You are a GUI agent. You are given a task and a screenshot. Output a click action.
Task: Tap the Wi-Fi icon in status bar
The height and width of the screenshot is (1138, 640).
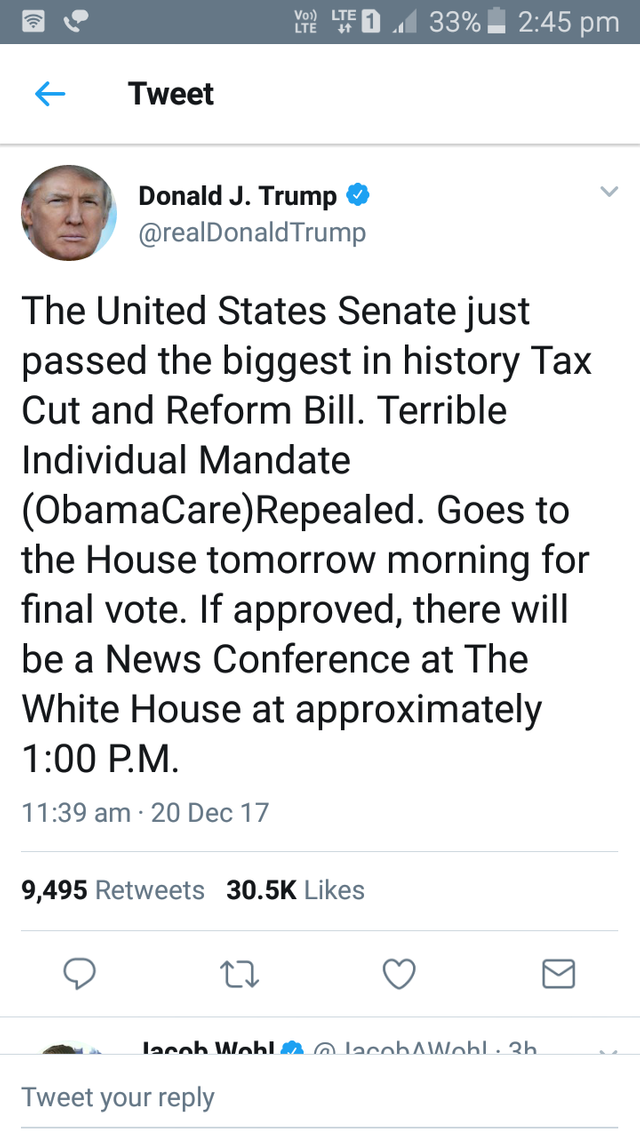point(32,22)
